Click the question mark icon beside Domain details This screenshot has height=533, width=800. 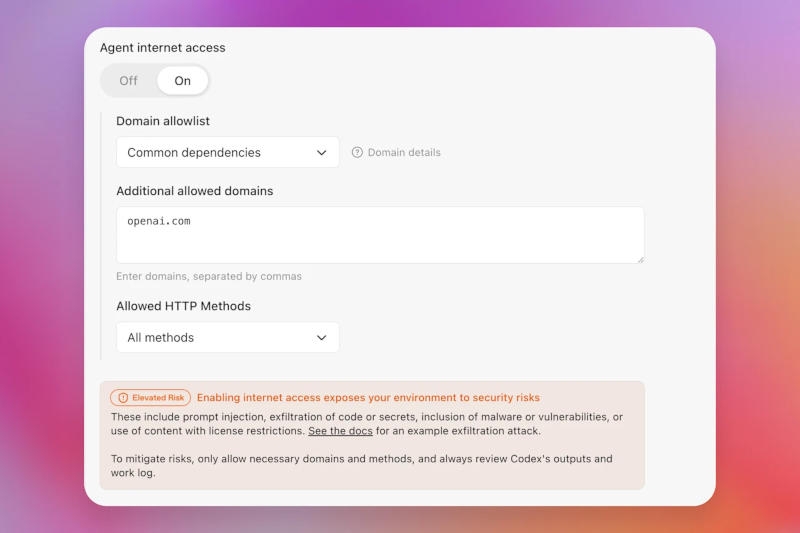pos(358,153)
